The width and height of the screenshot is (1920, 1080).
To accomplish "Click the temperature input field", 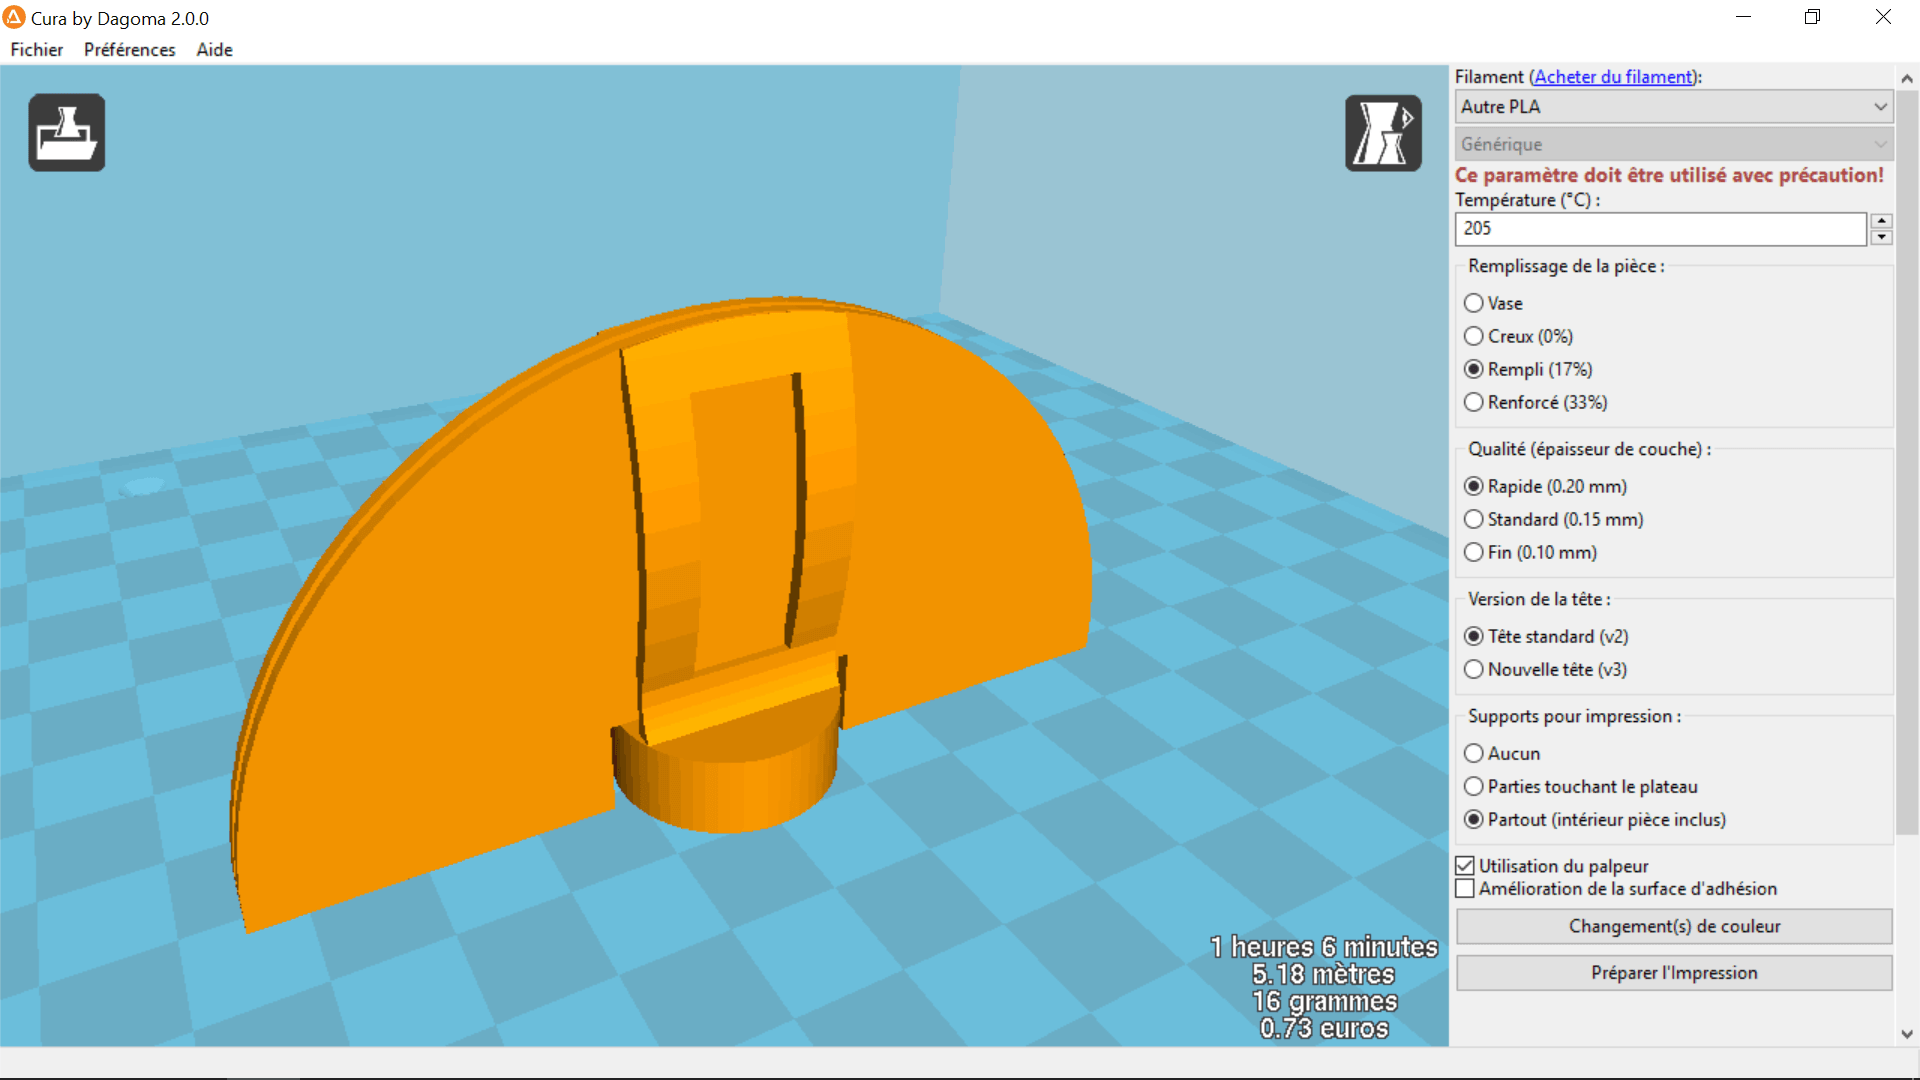I will click(1660, 229).
